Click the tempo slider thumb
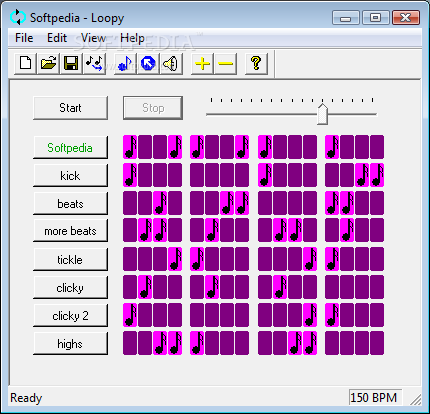Image resolution: width=430 pixels, height=414 pixels. click(322, 114)
